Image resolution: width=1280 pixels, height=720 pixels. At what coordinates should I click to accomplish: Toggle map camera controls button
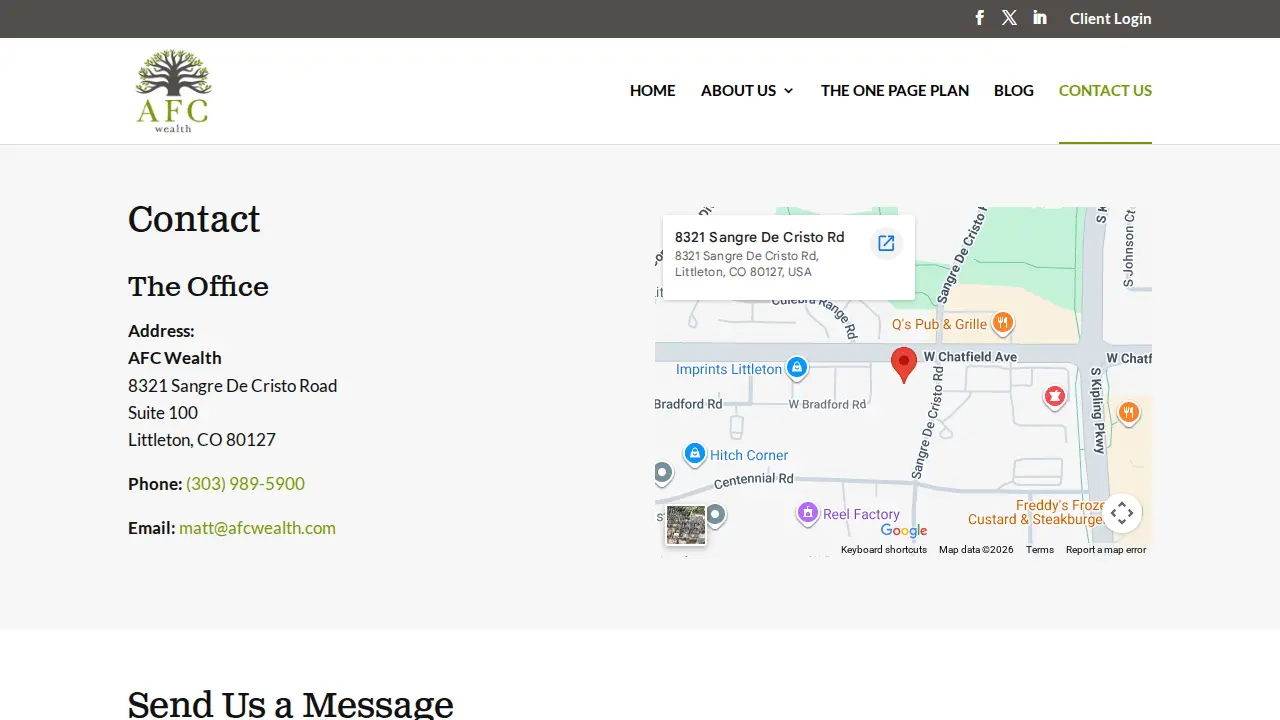tap(1122, 513)
